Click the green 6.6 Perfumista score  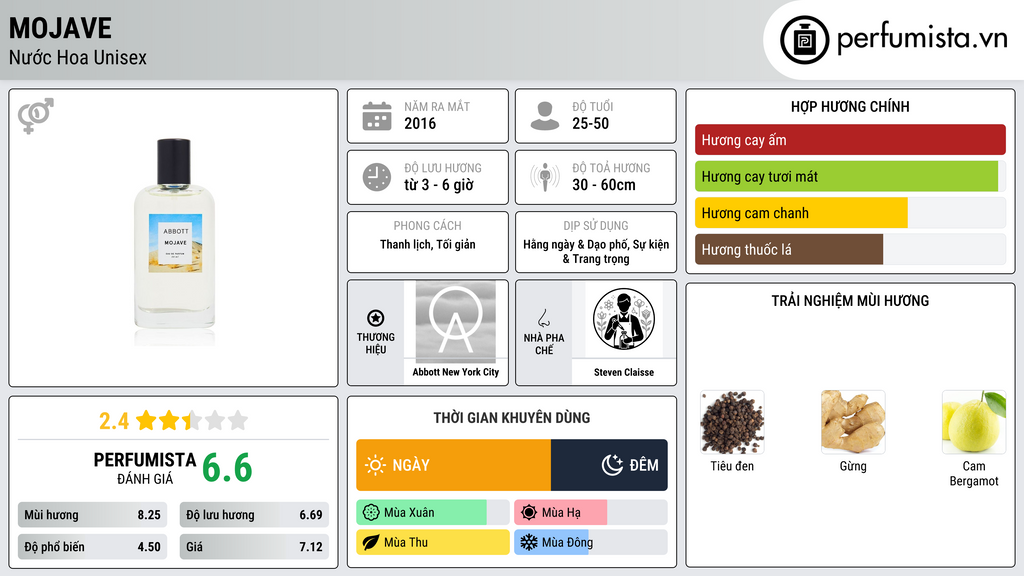click(x=227, y=468)
